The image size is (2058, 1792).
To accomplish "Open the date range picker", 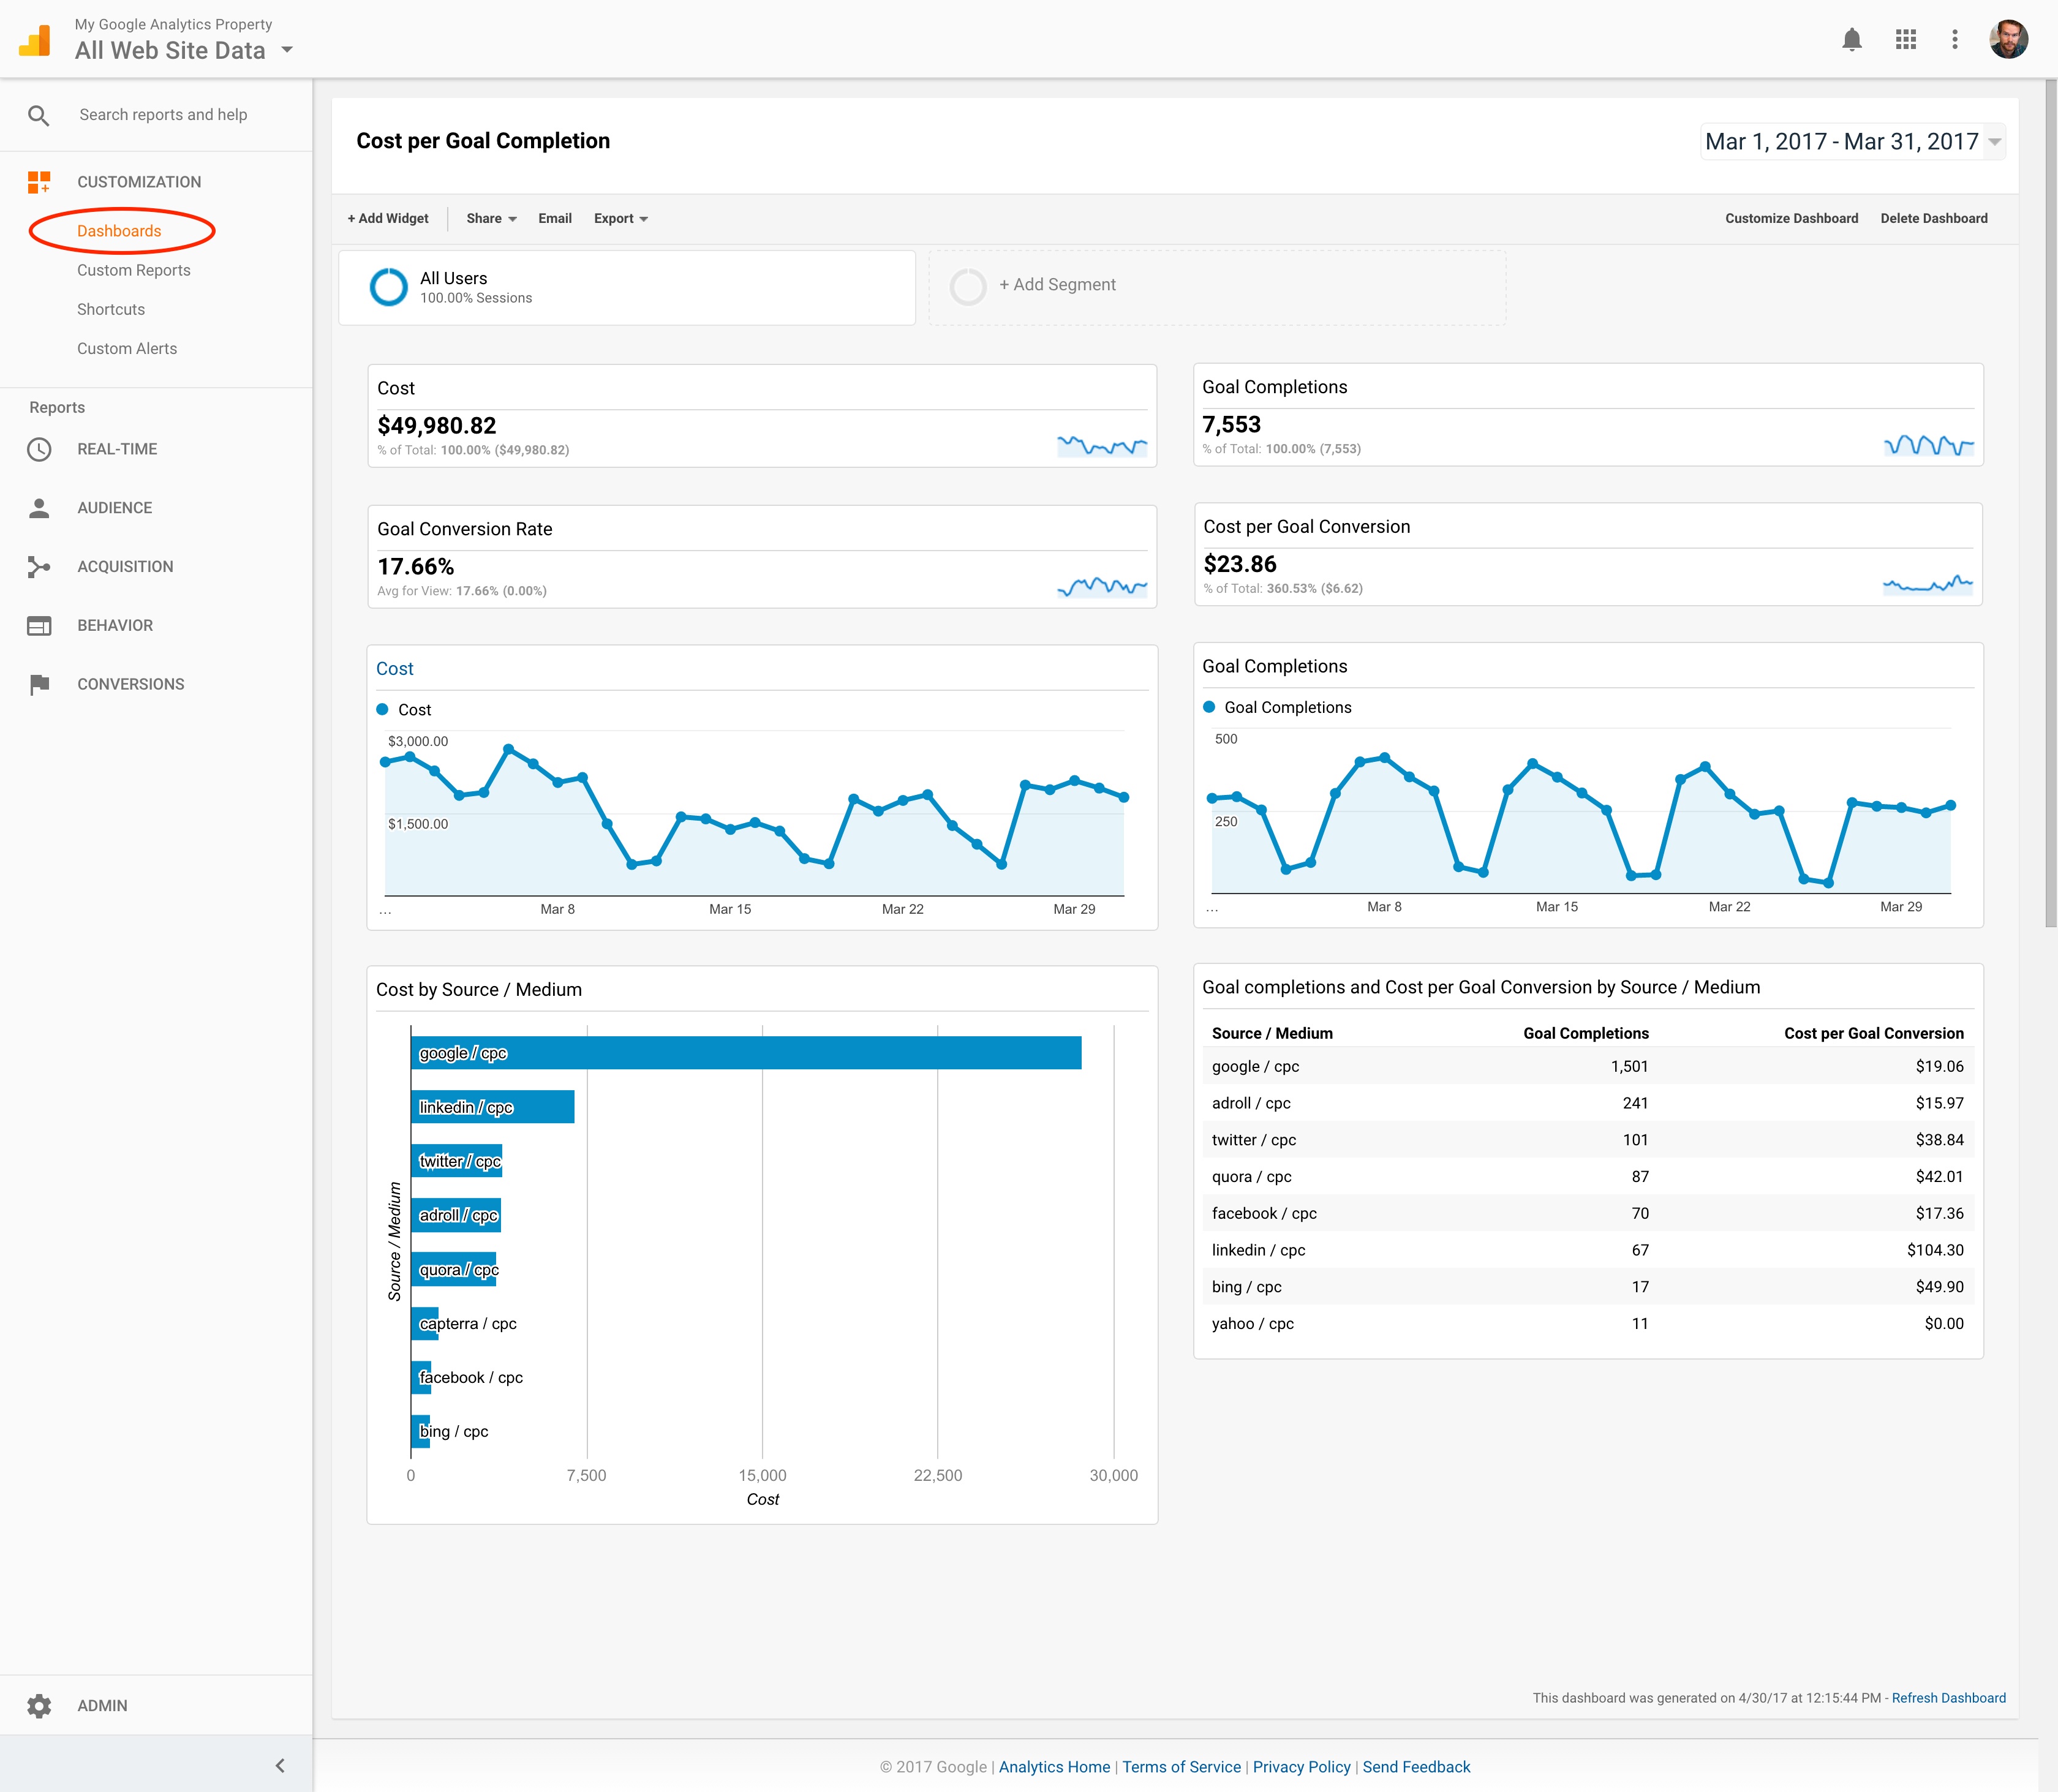I will pos(1852,142).
